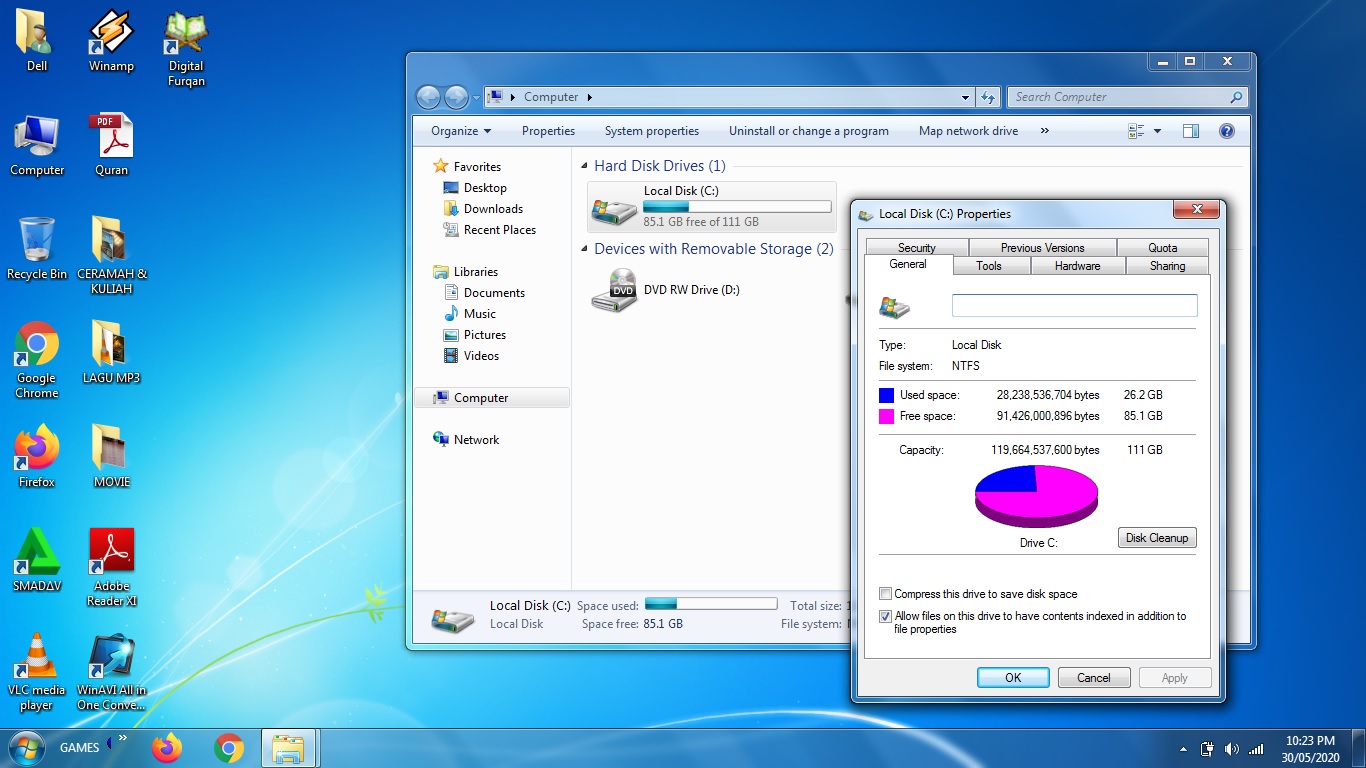
Task: Show hidden tray icons arrow
Action: coord(1183,749)
